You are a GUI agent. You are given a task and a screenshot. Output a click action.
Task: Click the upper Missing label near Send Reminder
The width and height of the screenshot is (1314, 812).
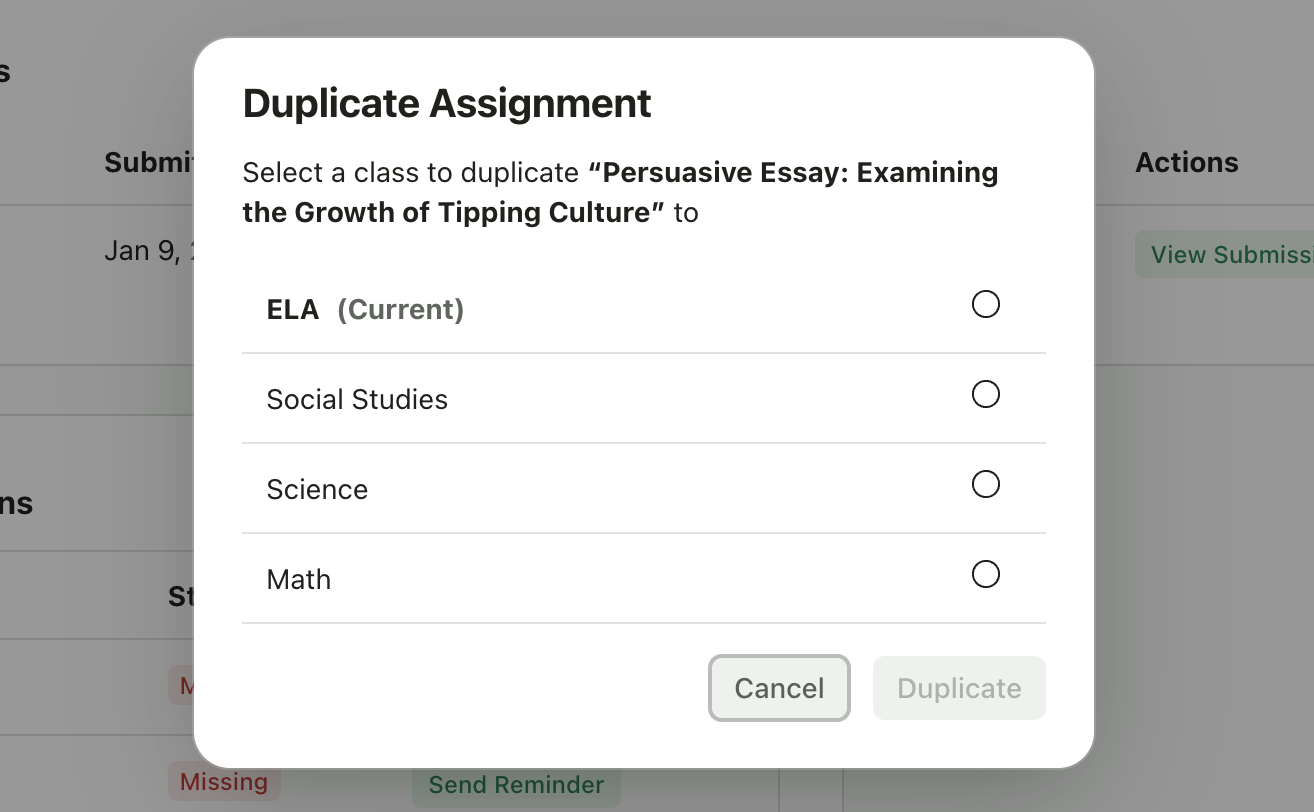point(190,685)
